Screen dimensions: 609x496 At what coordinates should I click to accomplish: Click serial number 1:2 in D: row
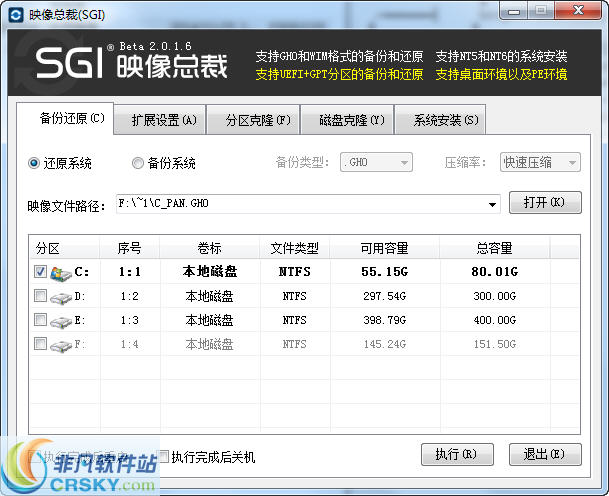click(130, 296)
